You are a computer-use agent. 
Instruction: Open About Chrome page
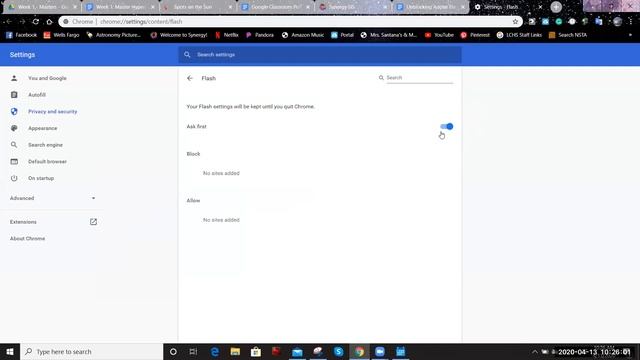point(27,238)
